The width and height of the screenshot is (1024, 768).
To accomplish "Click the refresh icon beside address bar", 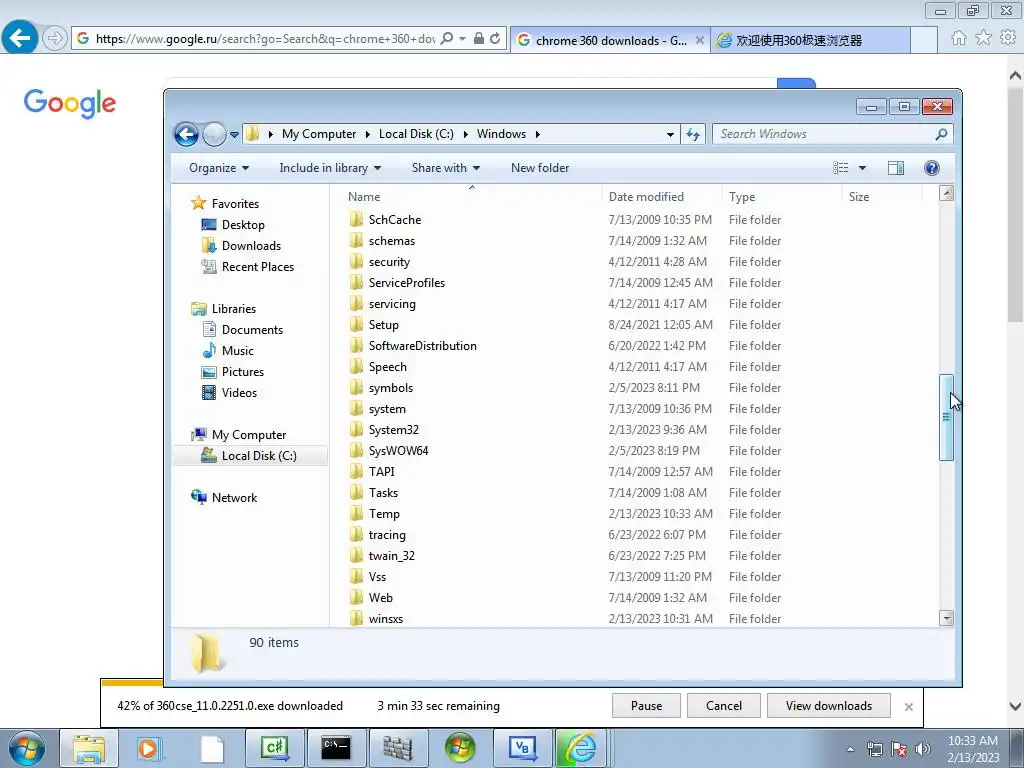I will pos(692,135).
